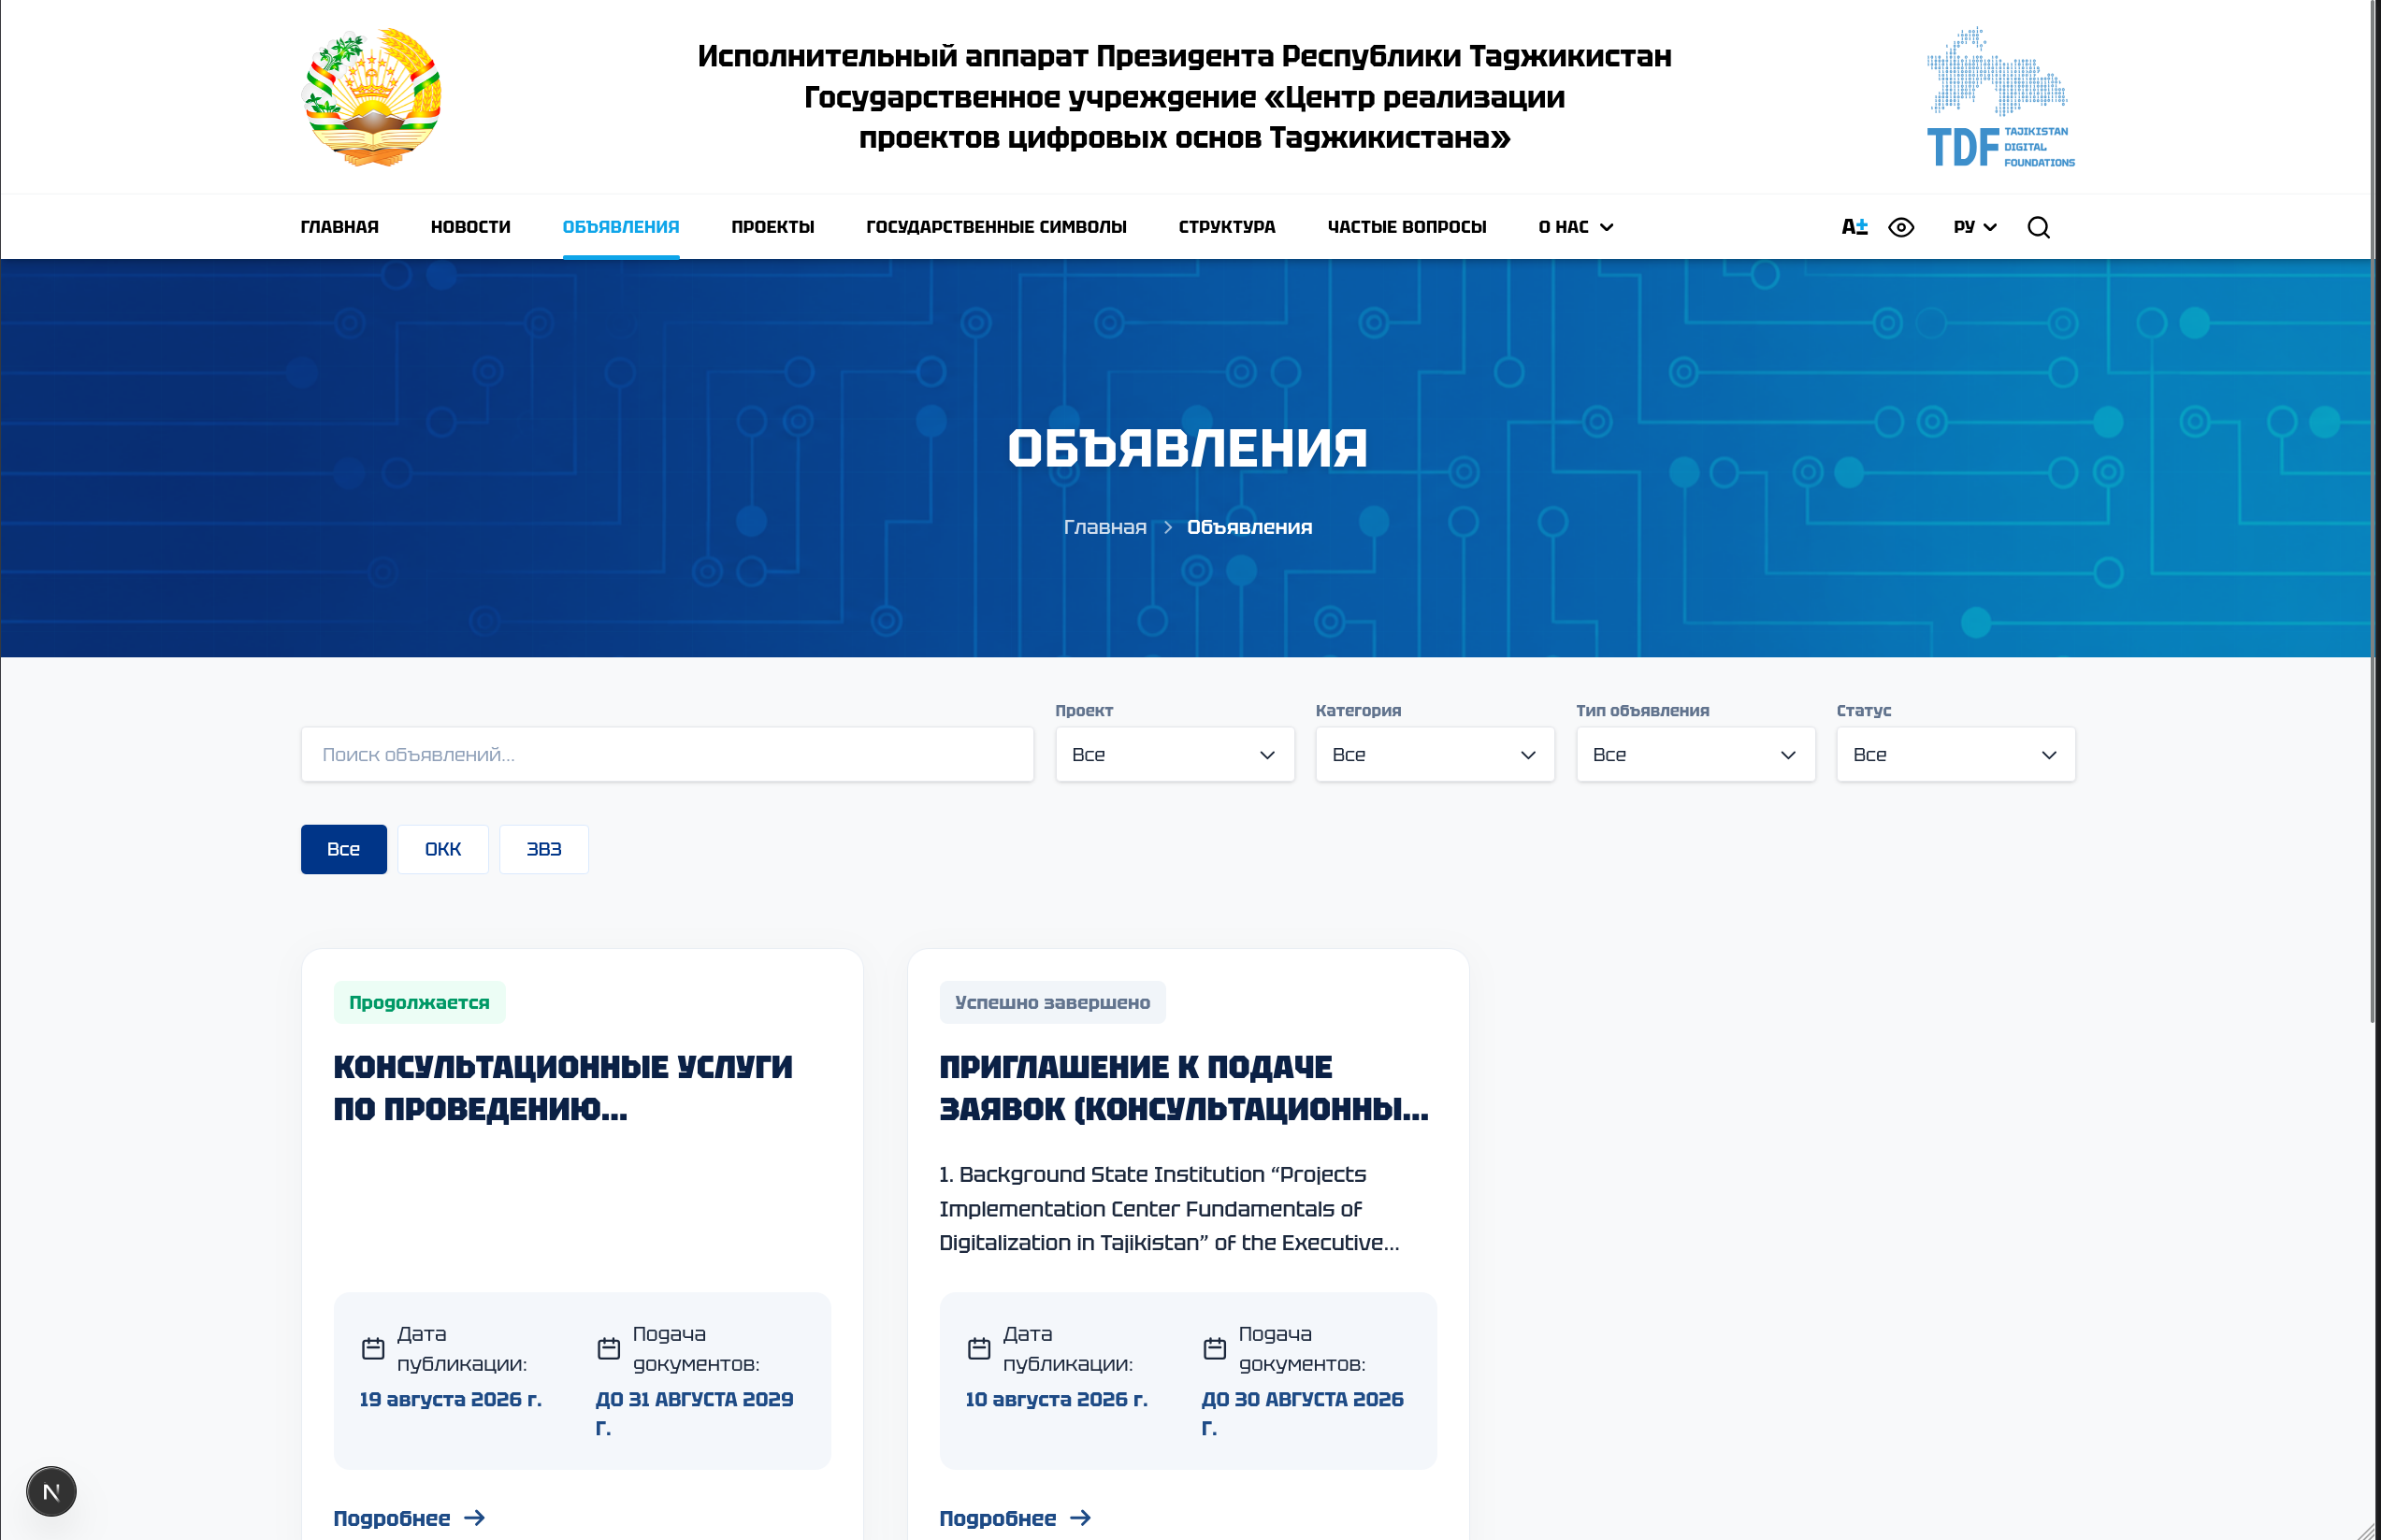2381x1540 pixels.
Task: Click the 19 августа 2026 г. date
Action: (451, 1399)
